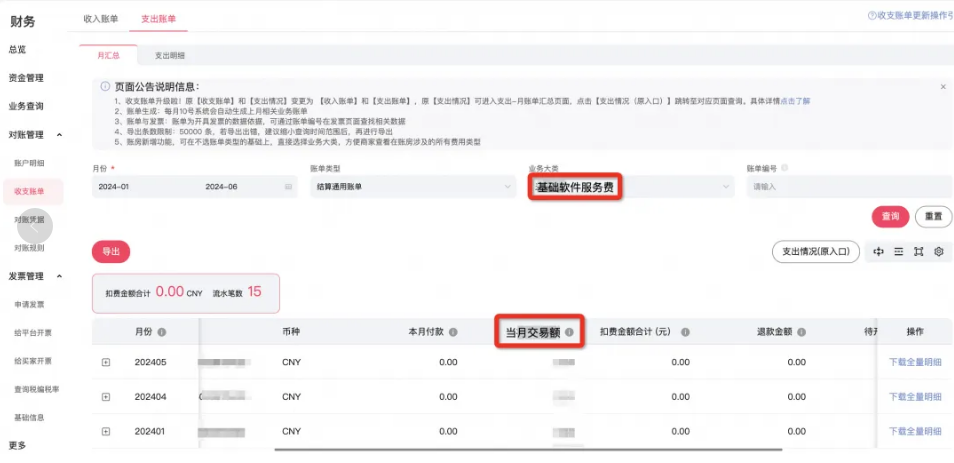Click the info icon beside 当月交易额 header
Image resolution: width=954 pixels, height=463 pixels.
click(x=569, y=332)
